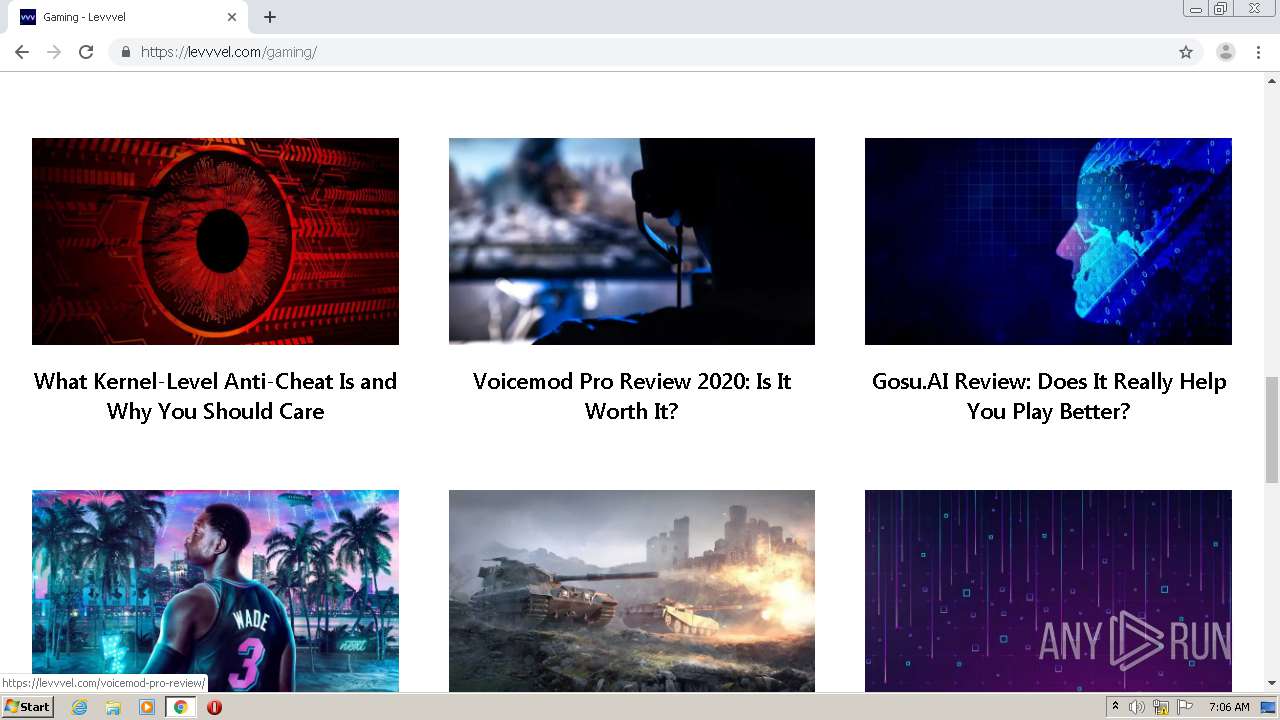Go forward in browser history
This screenshot has height=720, width=1280.
(54, 52)
